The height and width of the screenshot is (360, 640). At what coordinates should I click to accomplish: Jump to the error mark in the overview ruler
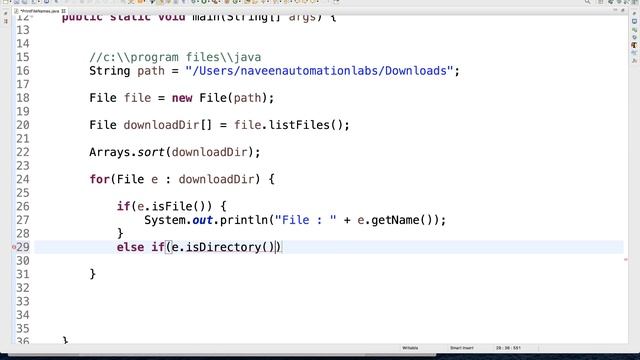click(626, 260)
